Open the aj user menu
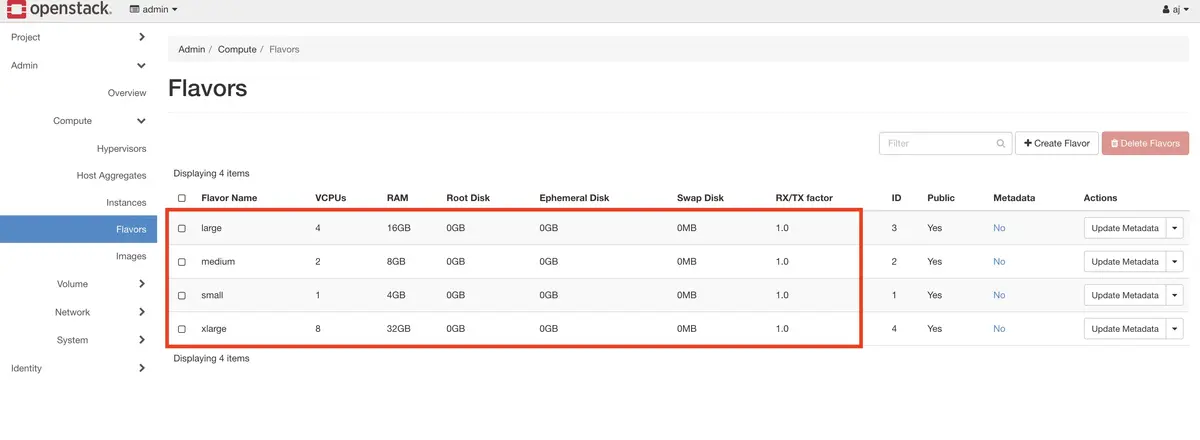The height and width of the screenshot is (440, 1200). (1175, 9)
